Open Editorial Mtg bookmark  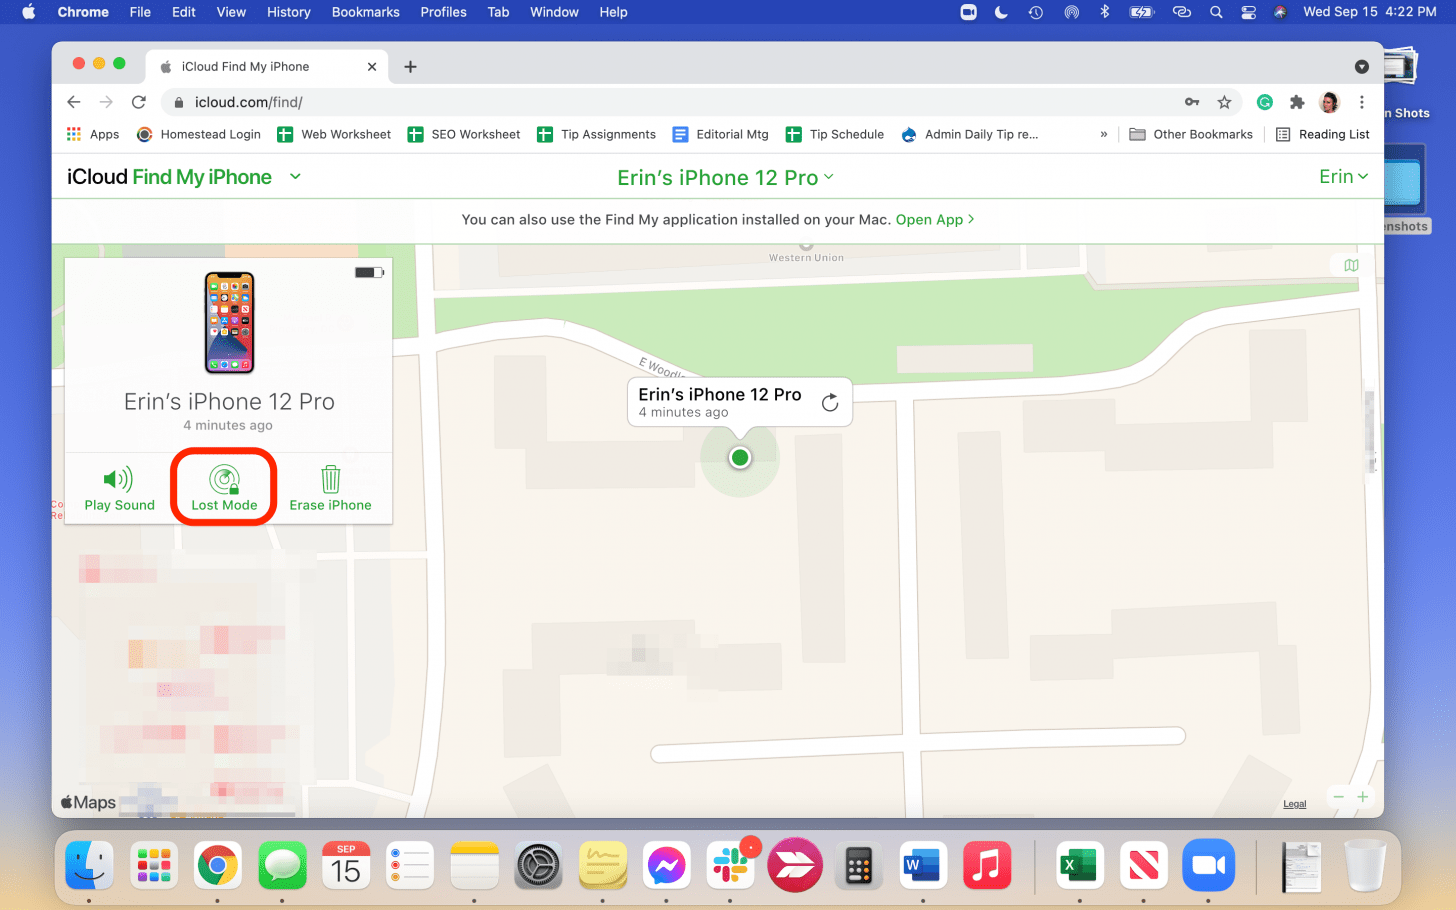[x=720, y=134]
